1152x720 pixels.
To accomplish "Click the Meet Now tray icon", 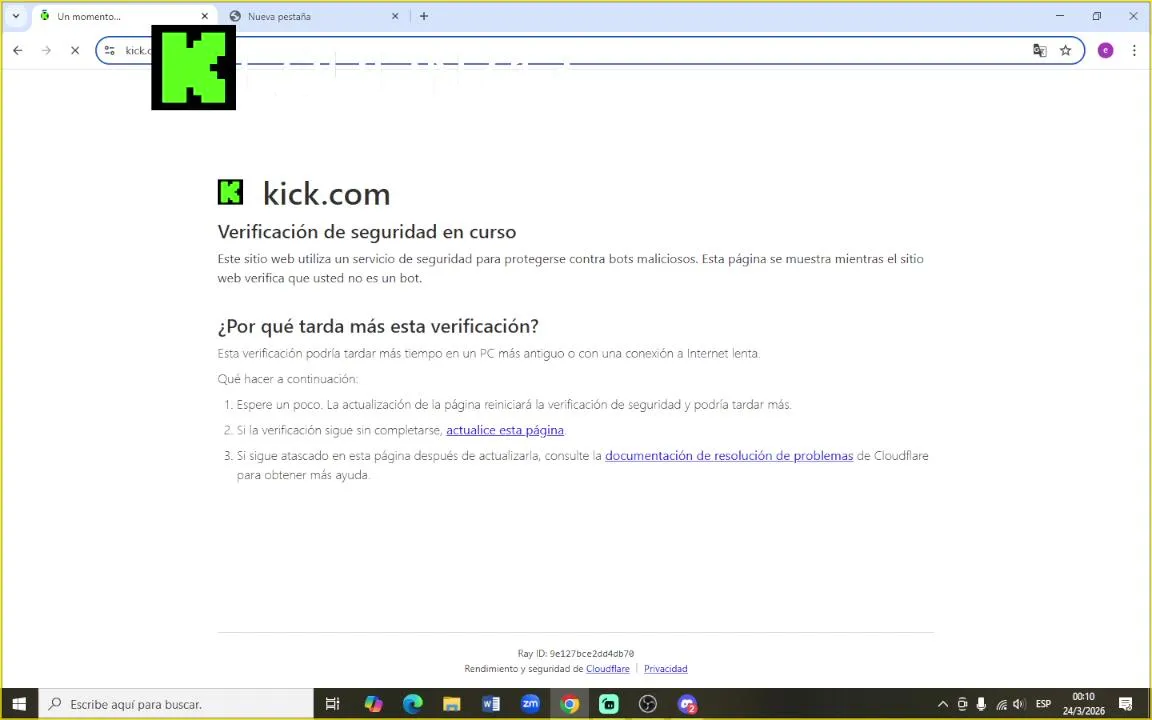I will point(962,704).
